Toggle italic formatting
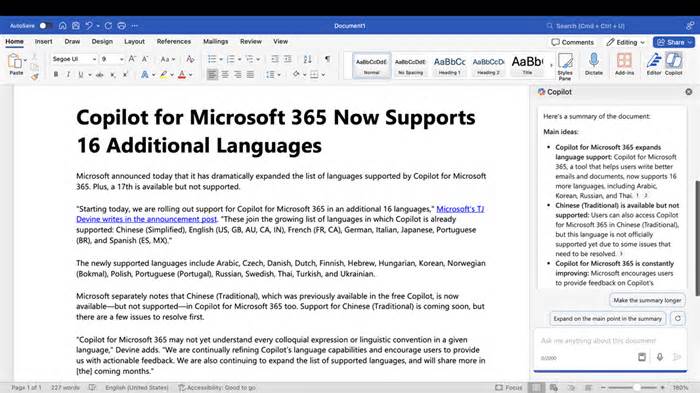 click(68, 75)
